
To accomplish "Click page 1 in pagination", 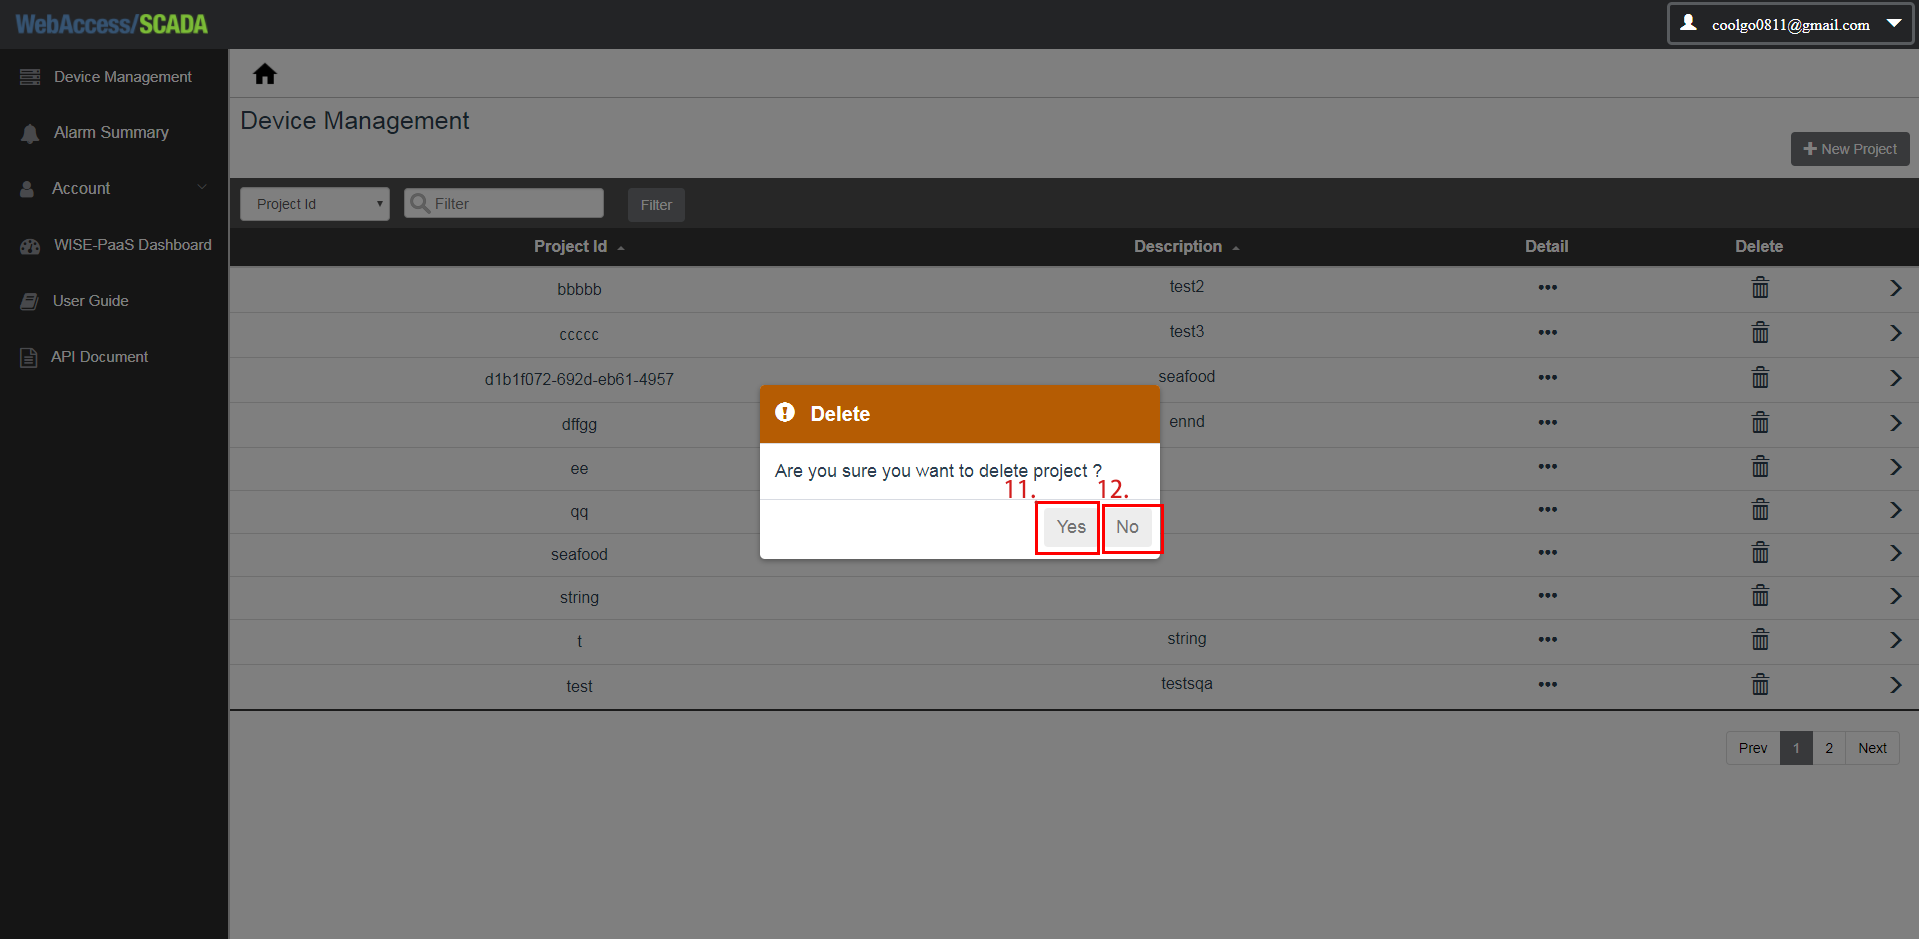I will [1796, 748].
